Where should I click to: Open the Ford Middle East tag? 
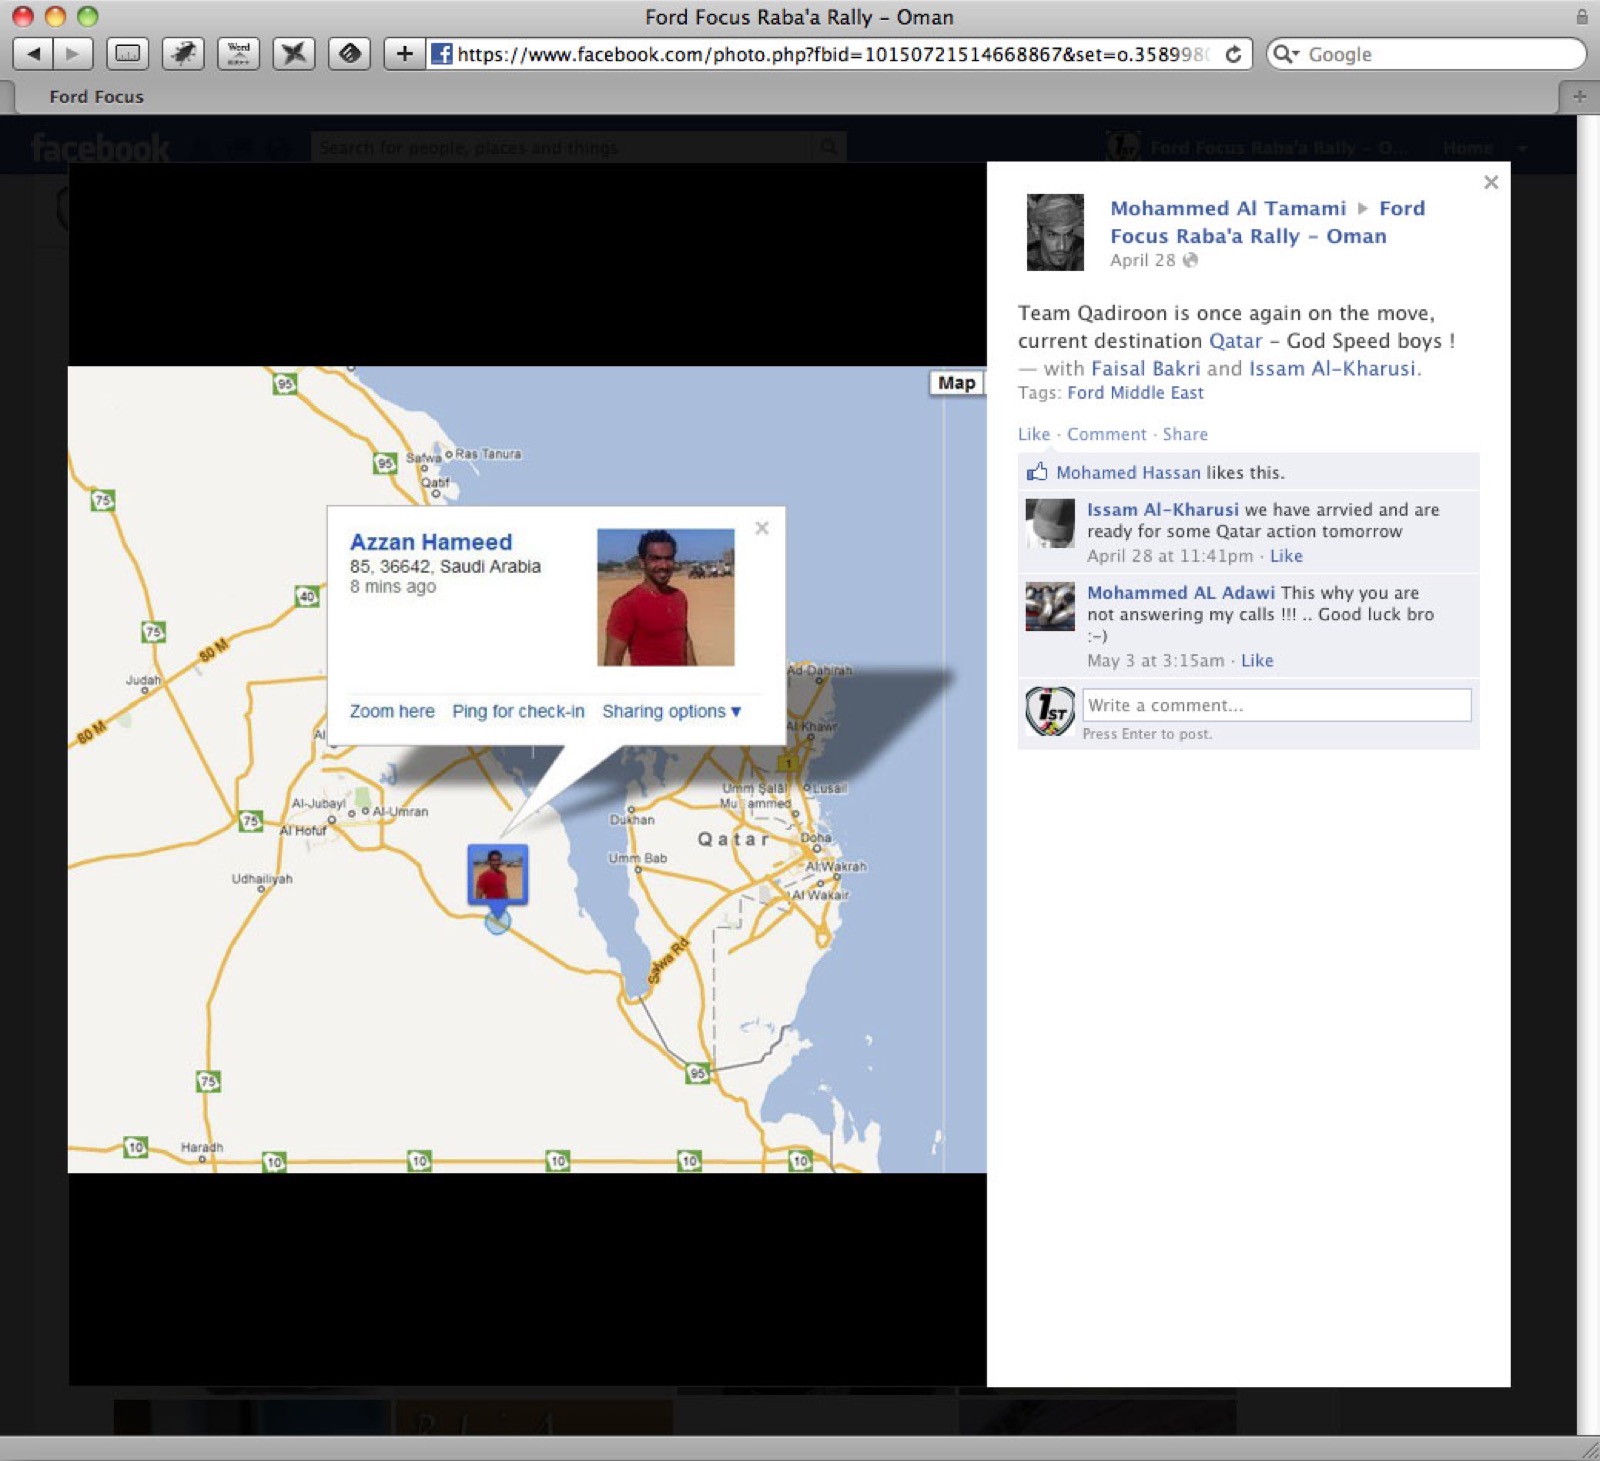click(x=1135, y=393)
